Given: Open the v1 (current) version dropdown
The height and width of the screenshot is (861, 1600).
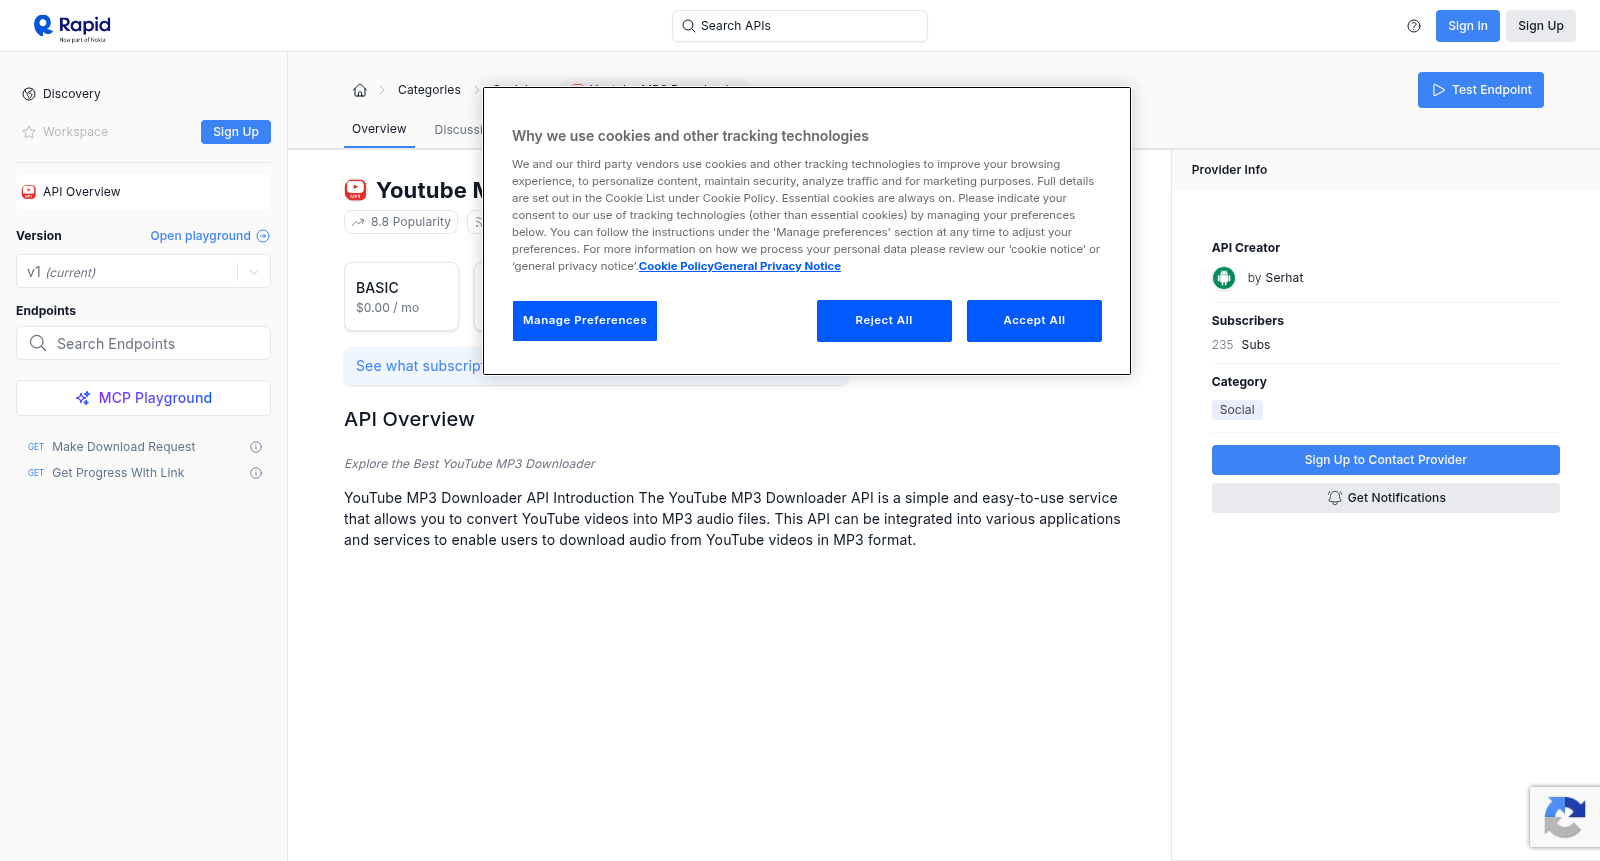Looking at the screenshot, I should [143, 272].
